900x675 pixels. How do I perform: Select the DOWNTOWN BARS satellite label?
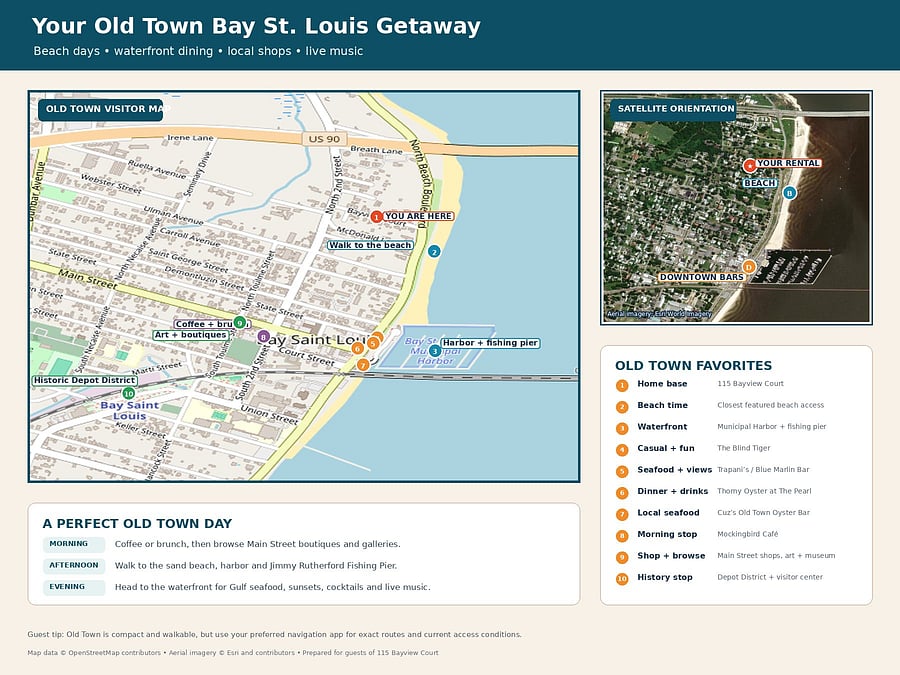click(x=701, y=277)
